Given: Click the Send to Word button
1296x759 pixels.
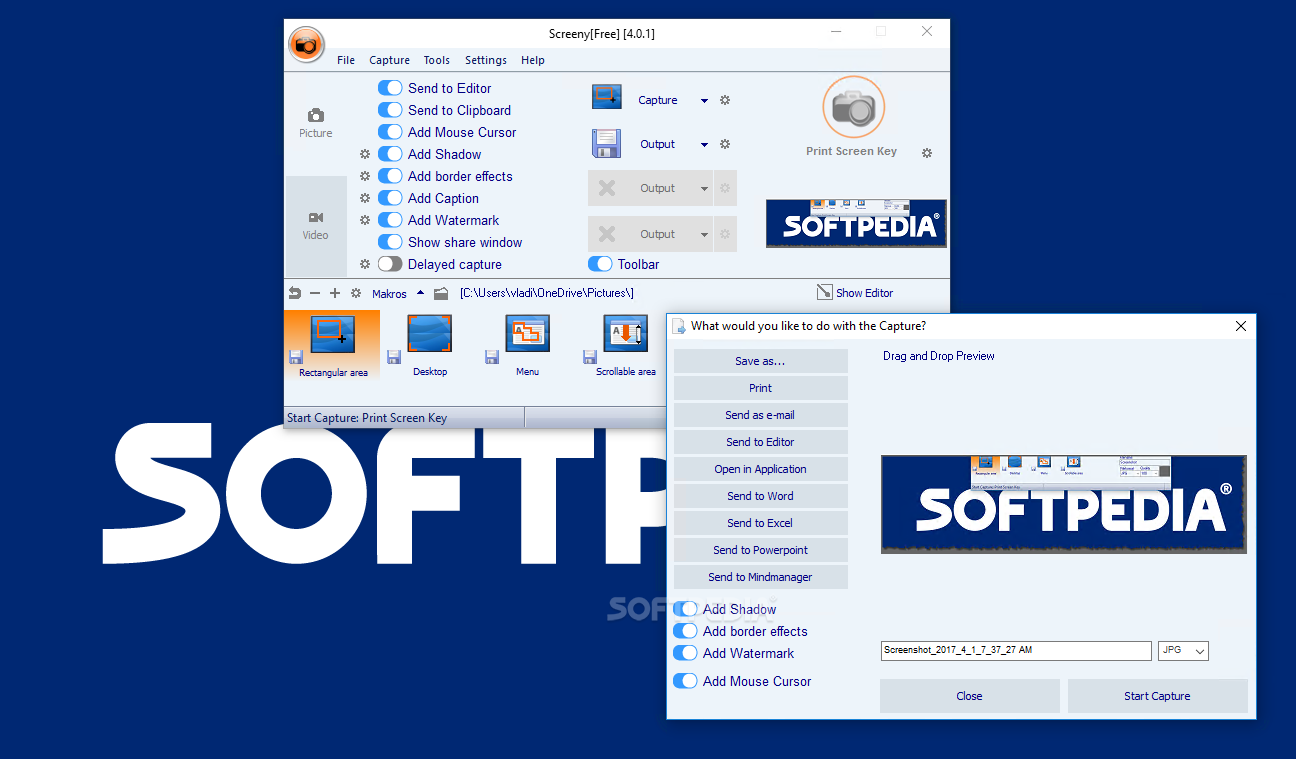Looking at the screenshot, I should [760, 496].
